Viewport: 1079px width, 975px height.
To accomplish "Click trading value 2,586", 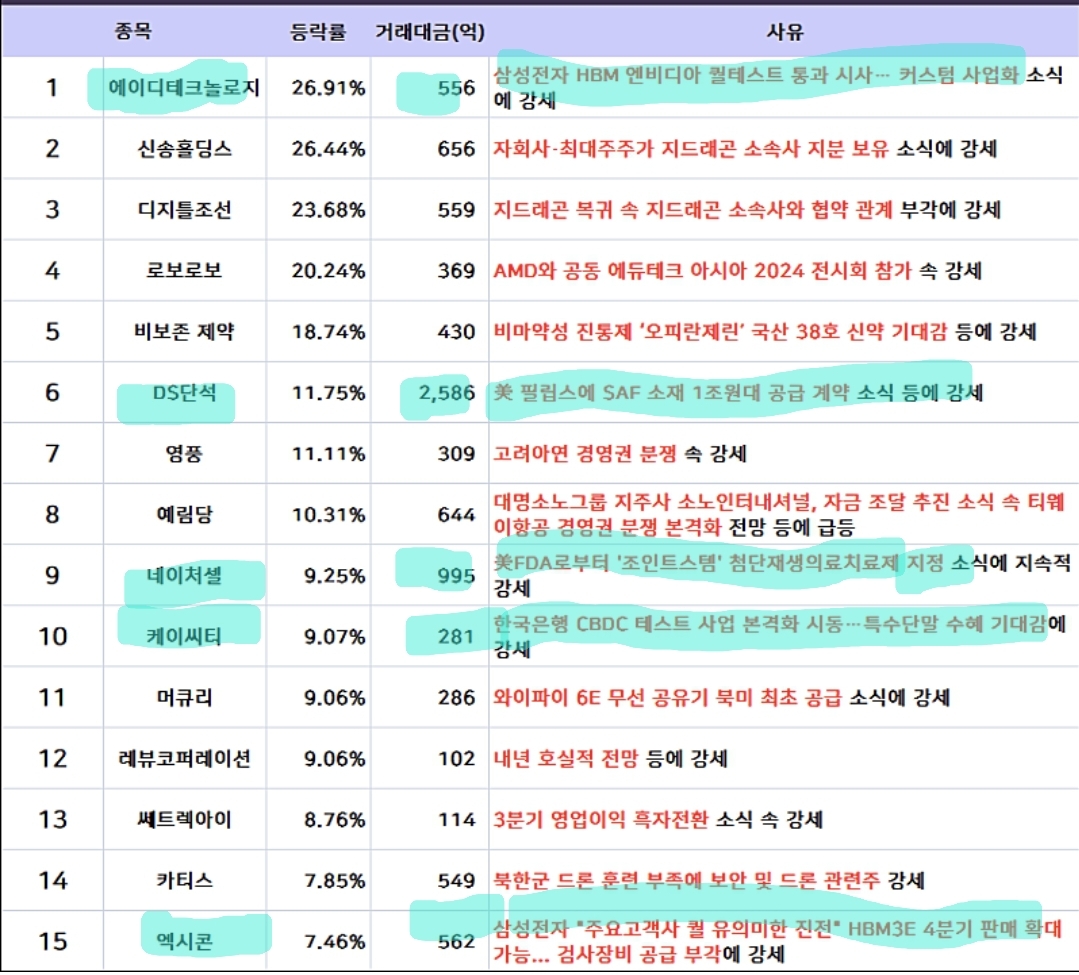I will (x=447, y=393).
